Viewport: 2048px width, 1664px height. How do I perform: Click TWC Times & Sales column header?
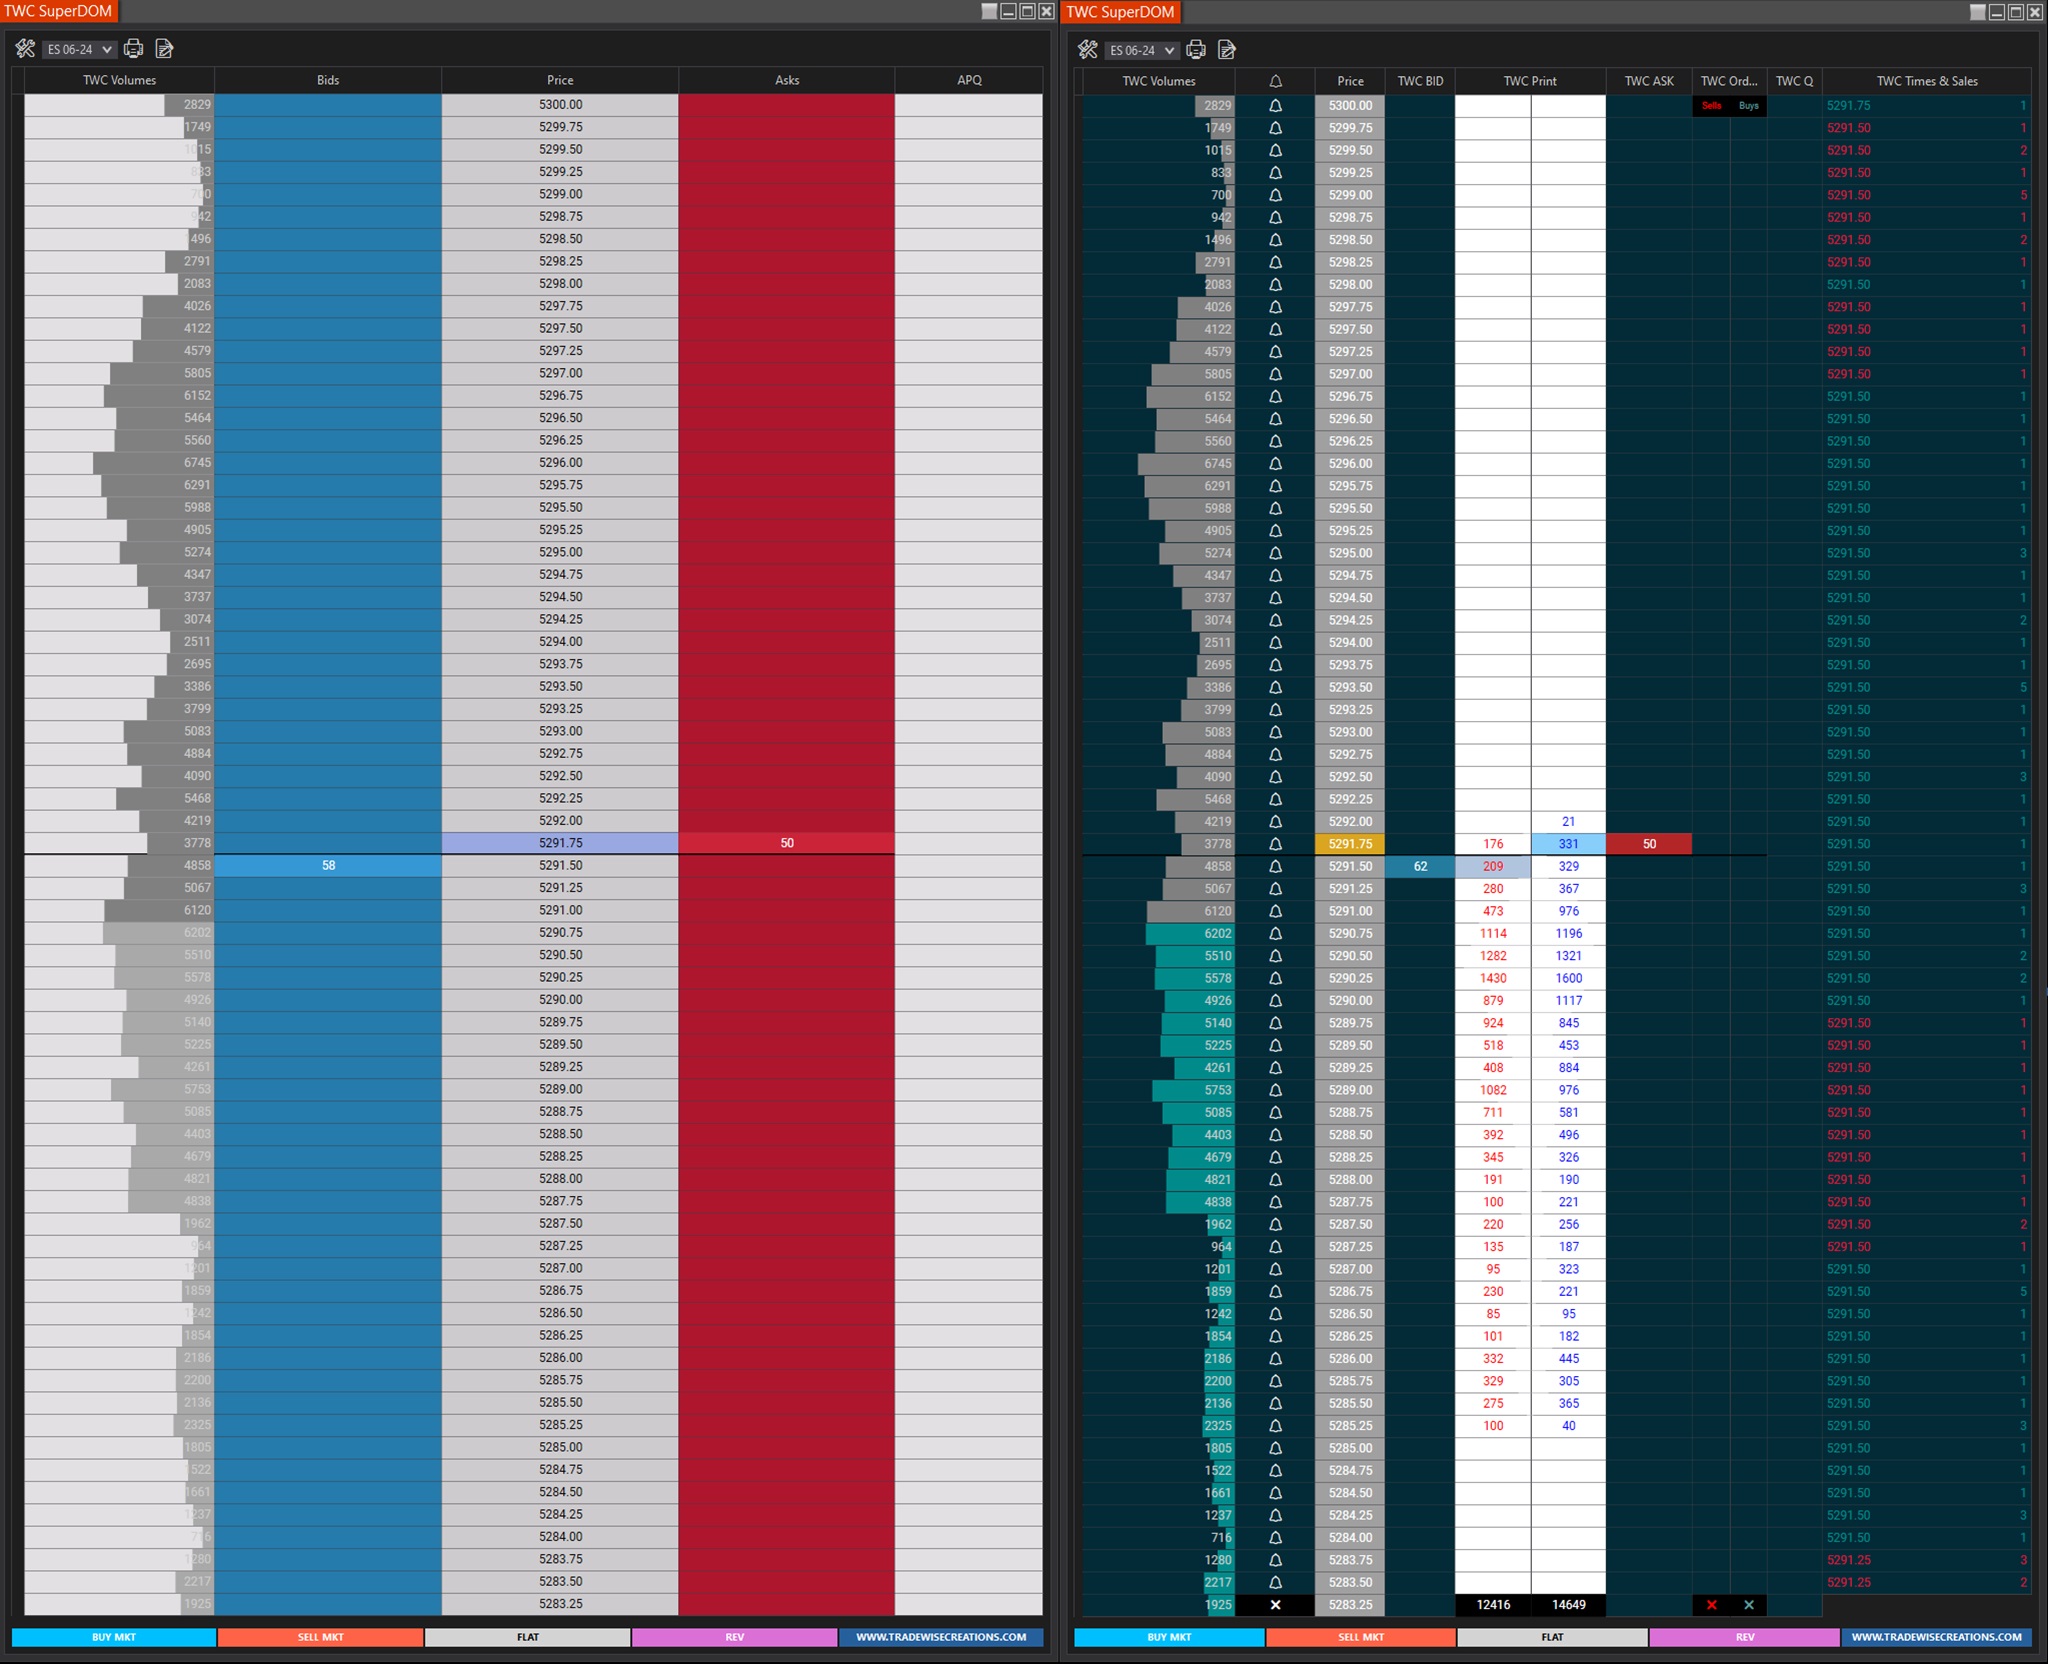pos(1927,81)
